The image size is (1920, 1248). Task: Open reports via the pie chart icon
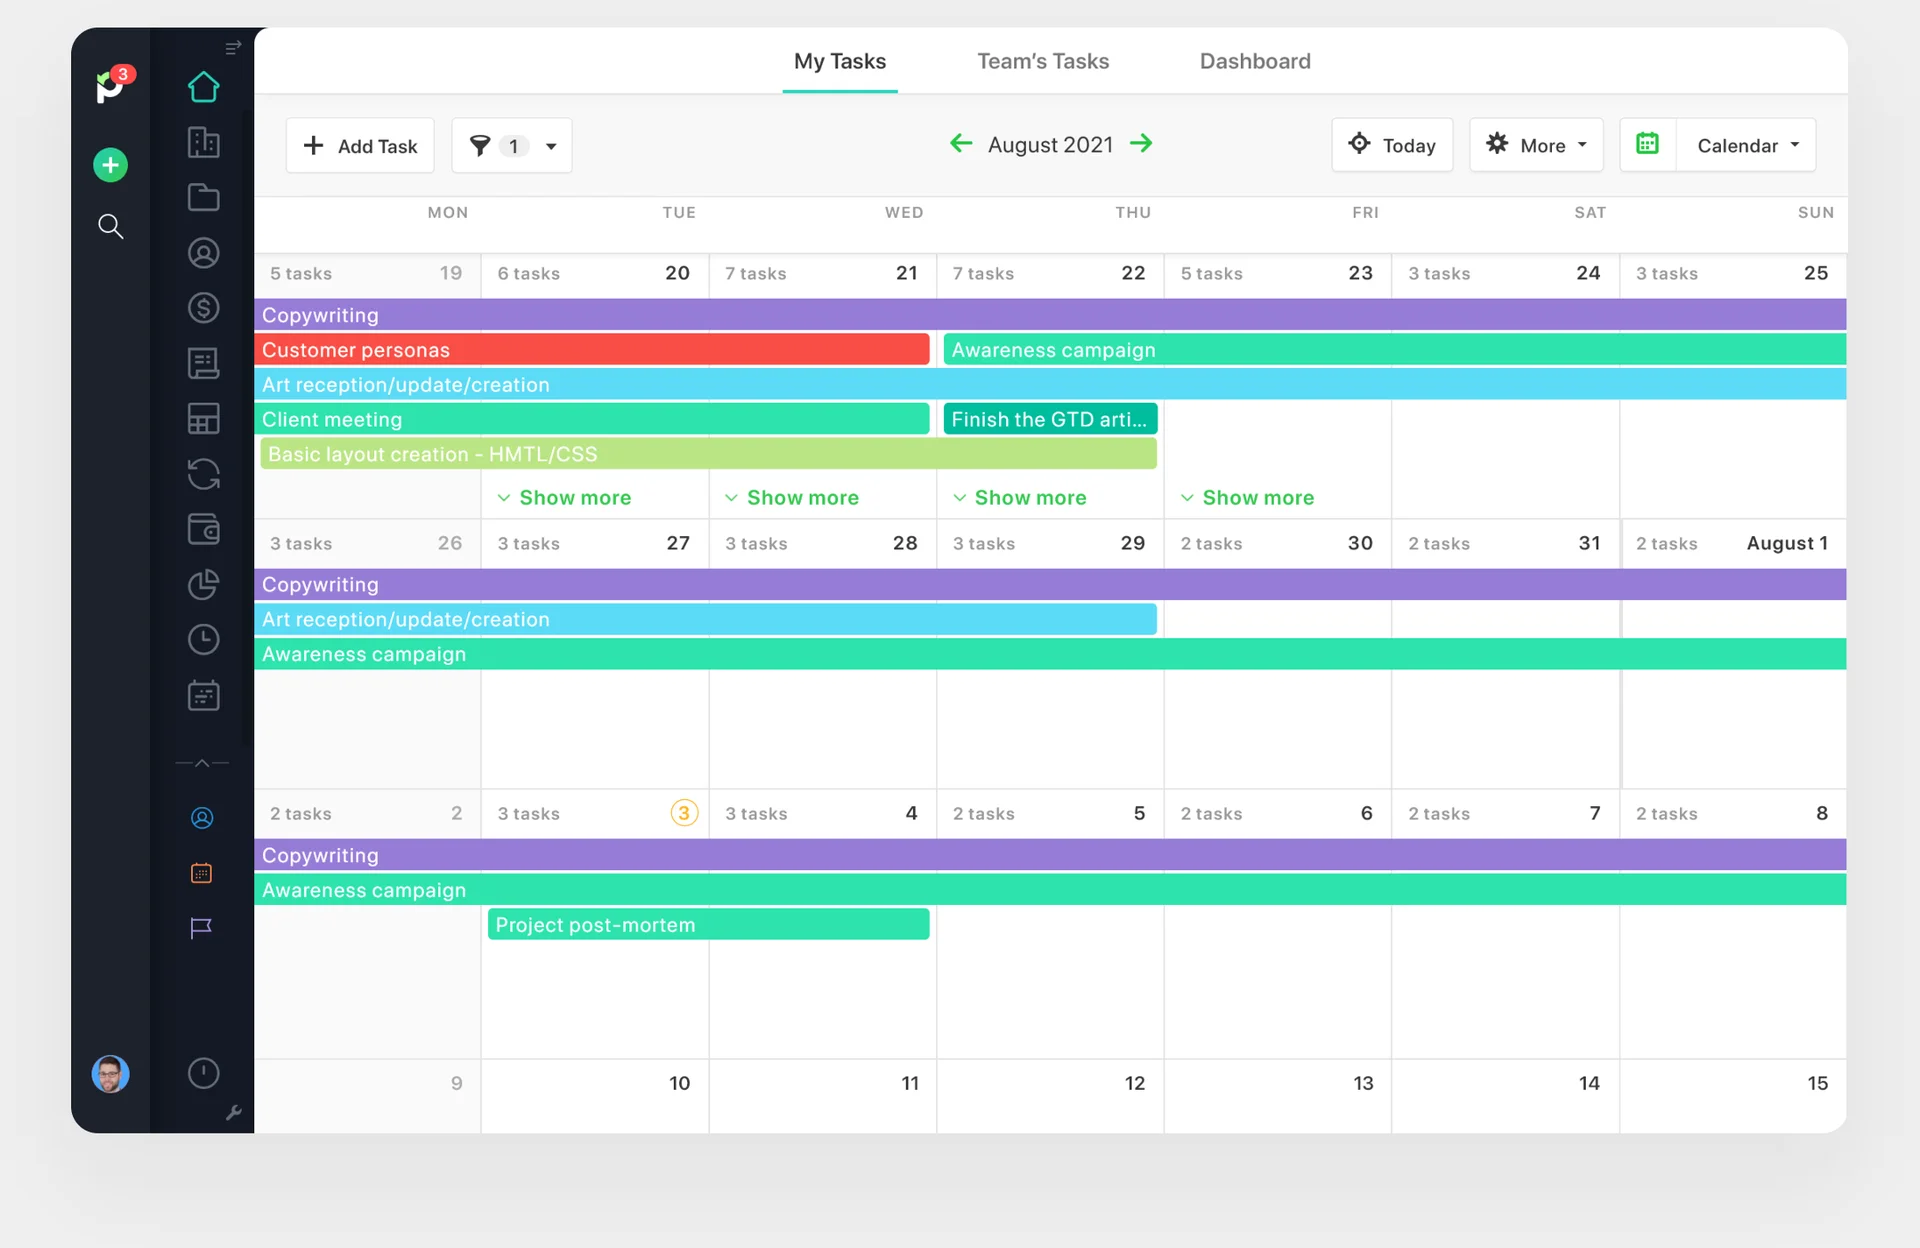pos(204,585)
